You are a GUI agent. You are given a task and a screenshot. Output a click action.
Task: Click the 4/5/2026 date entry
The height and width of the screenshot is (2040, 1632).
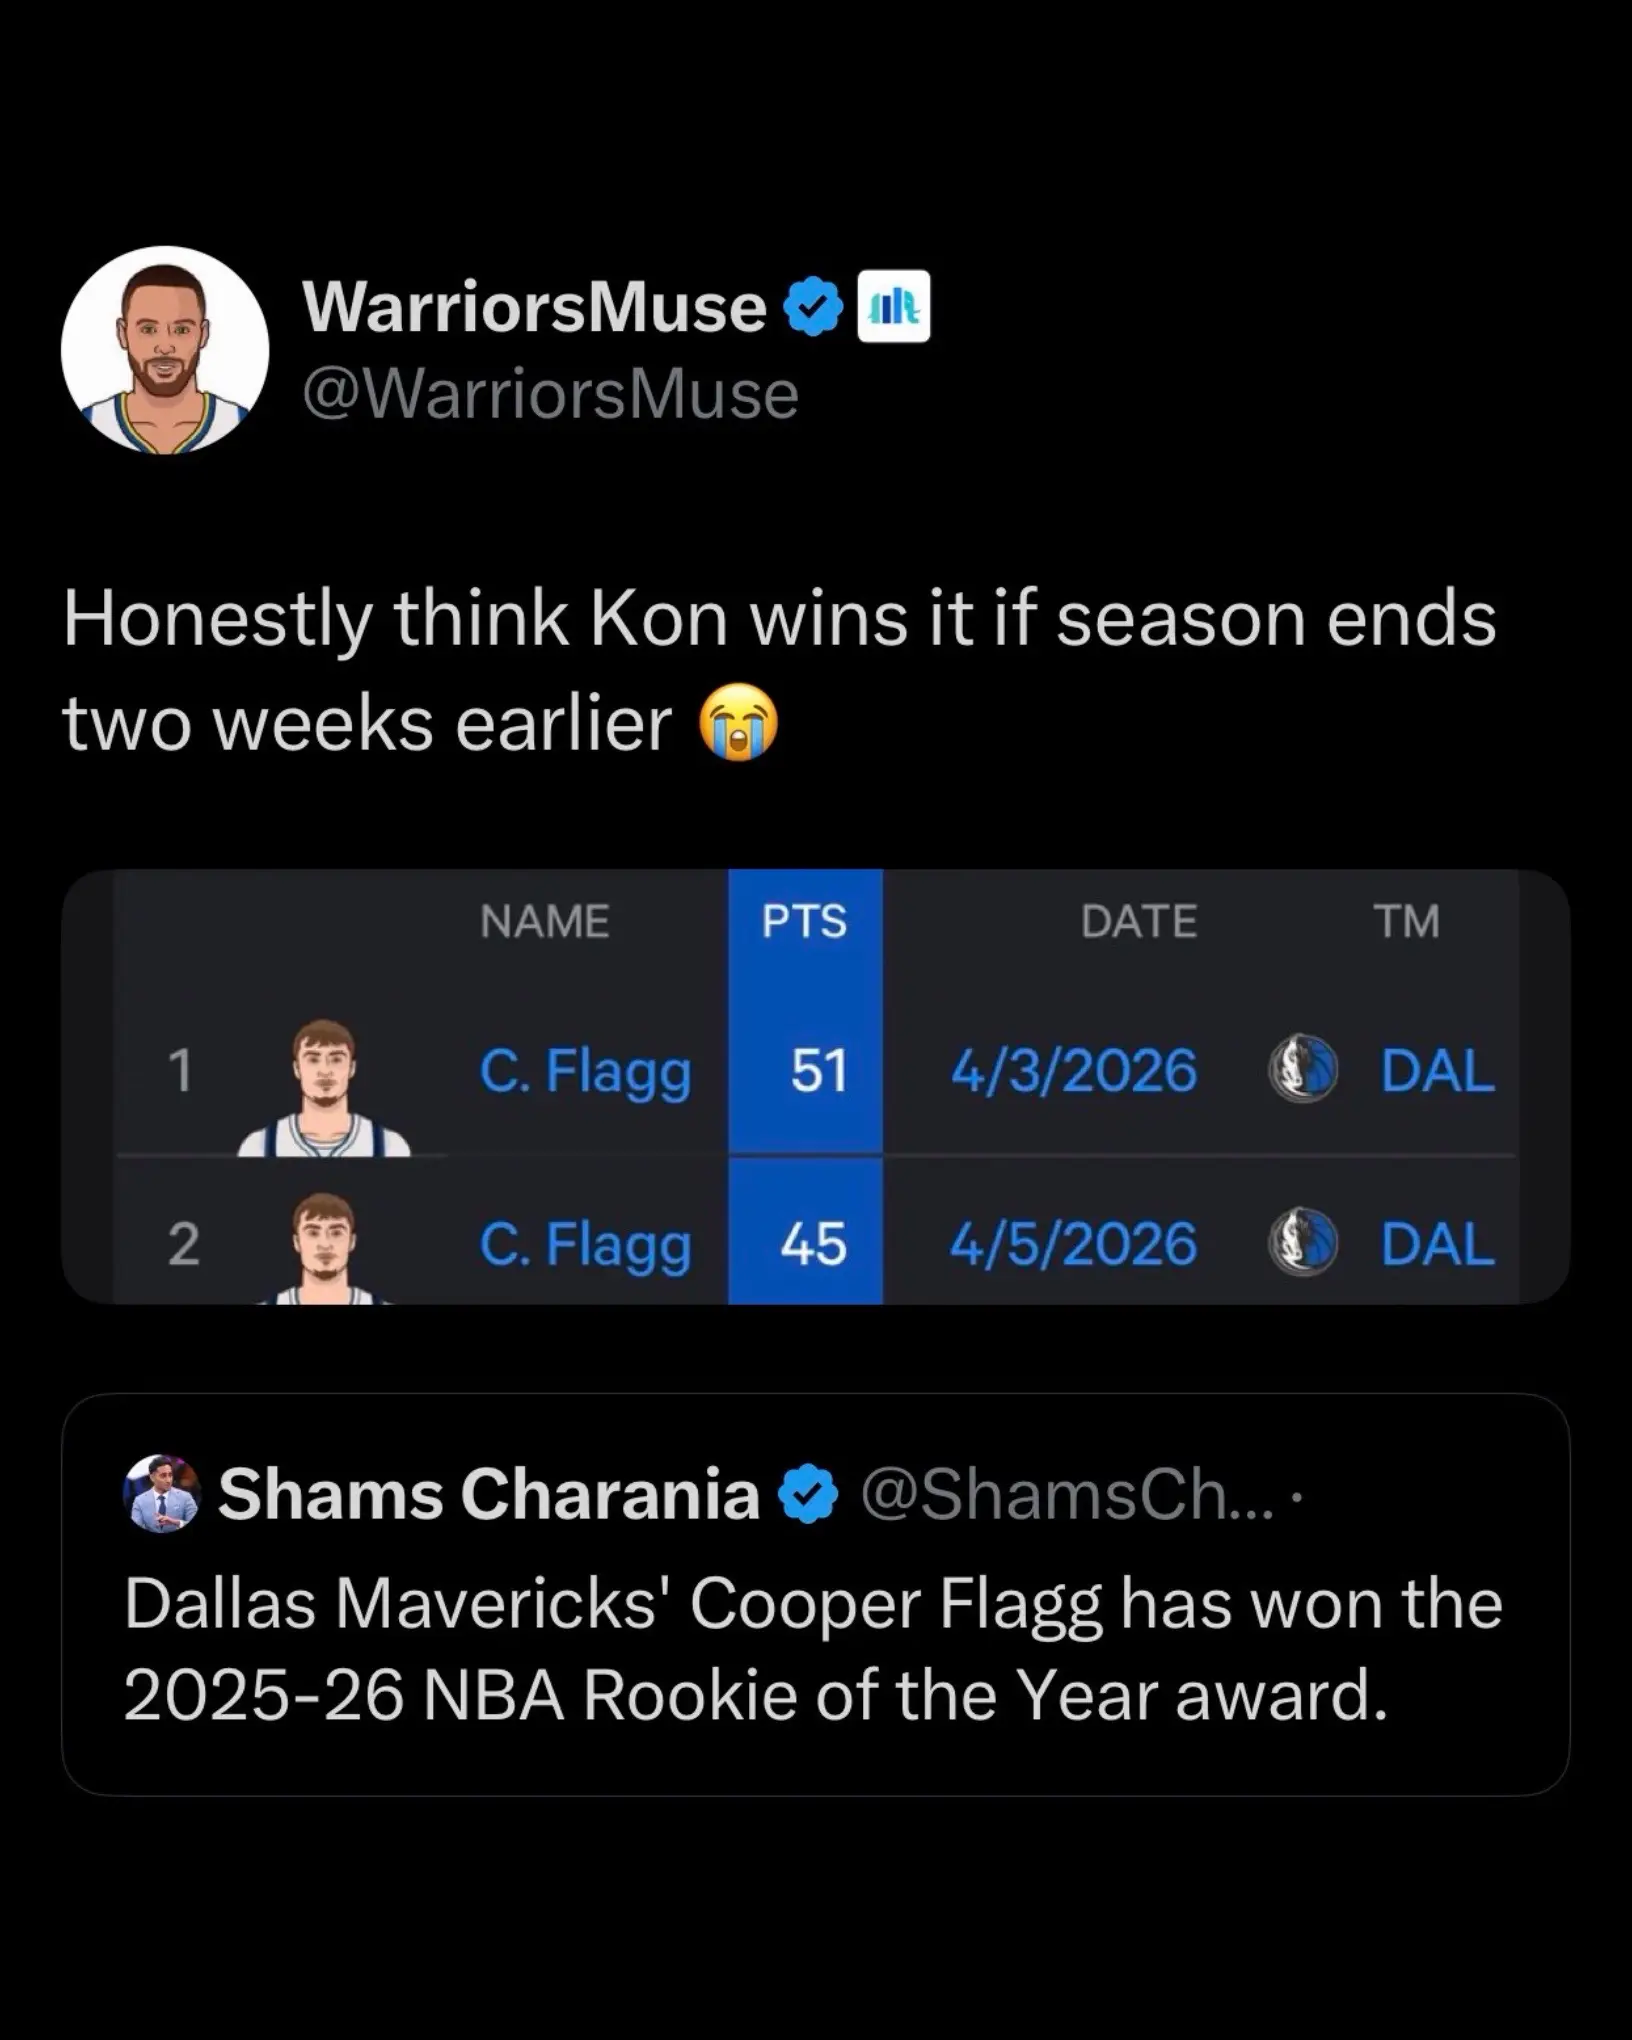point(1073,1244)
